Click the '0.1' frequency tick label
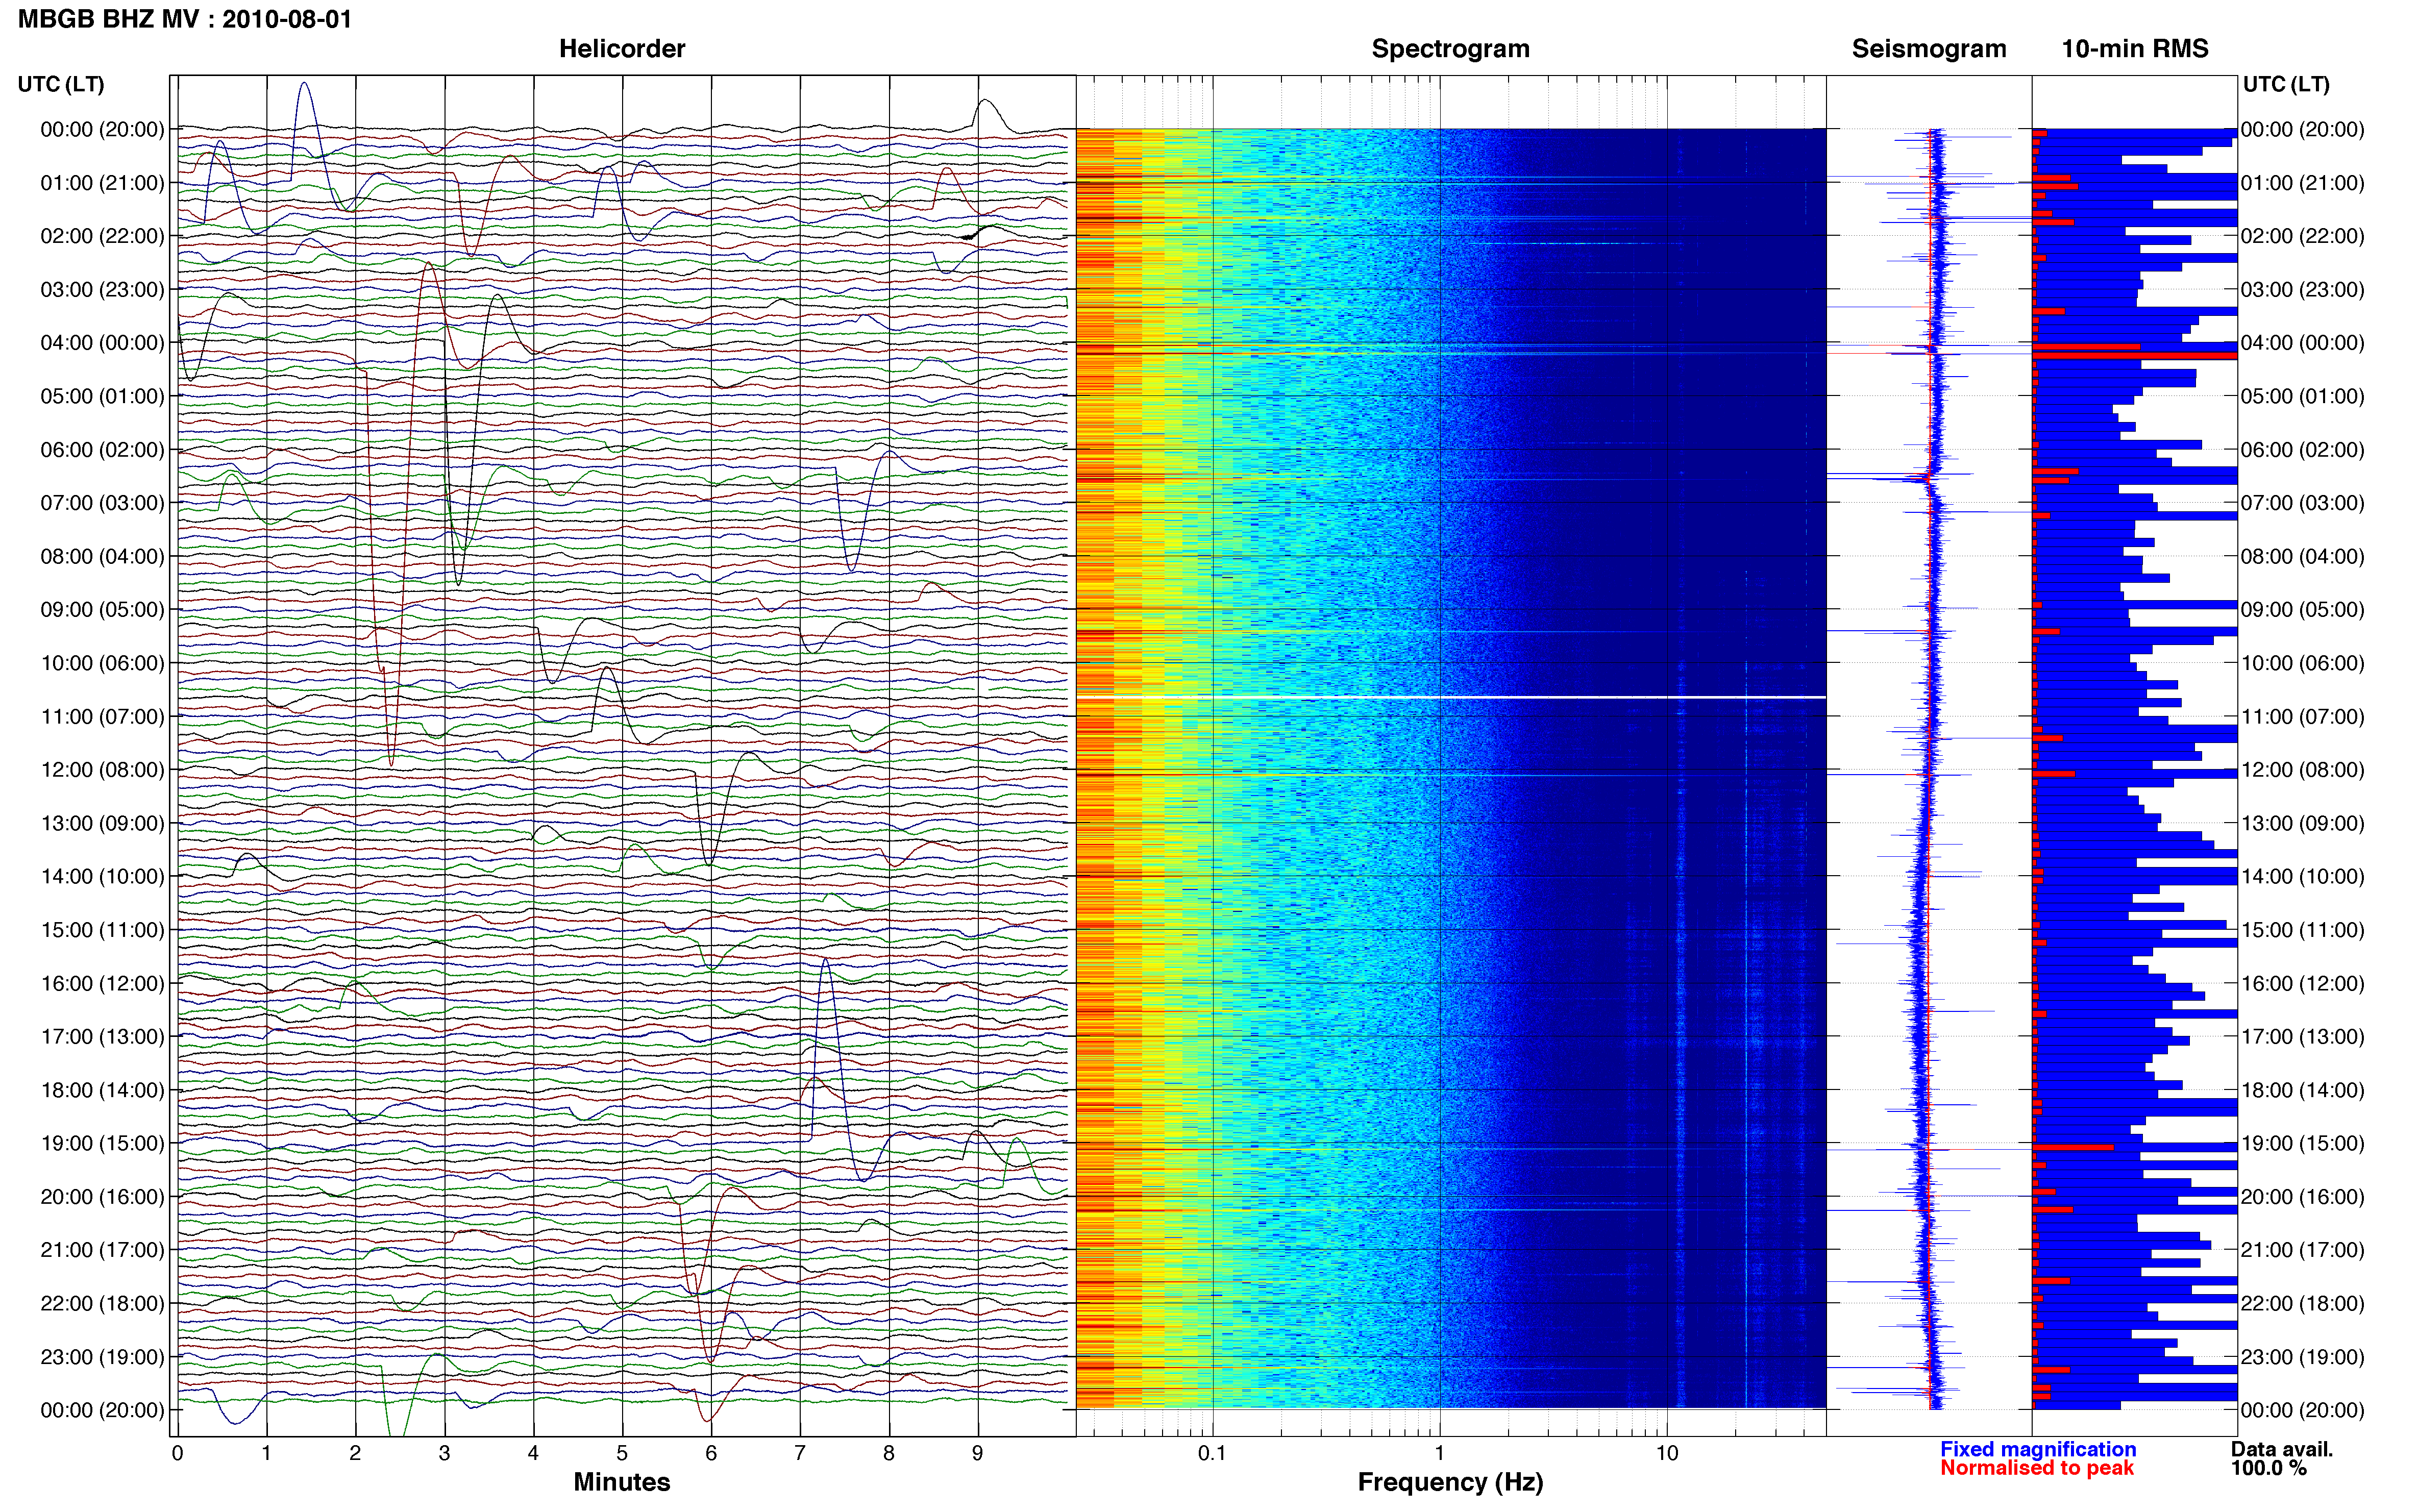 pos(1212,1453)
